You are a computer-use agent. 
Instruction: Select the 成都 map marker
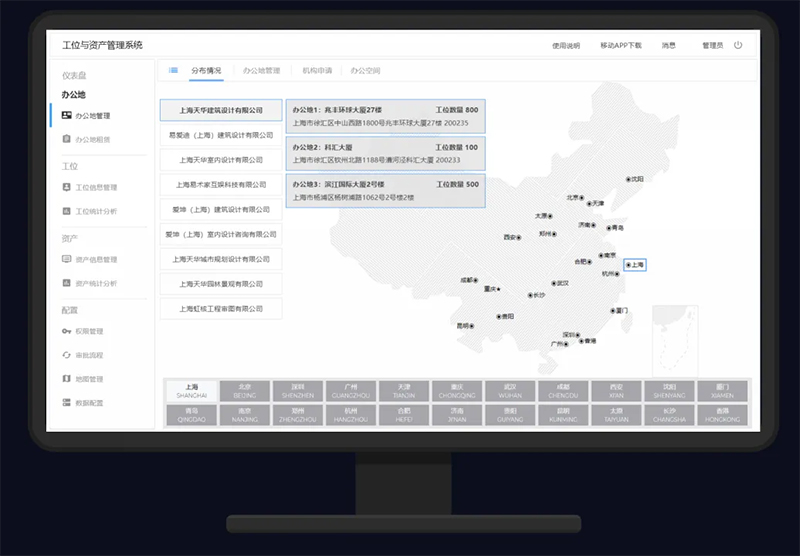point(469,280)
